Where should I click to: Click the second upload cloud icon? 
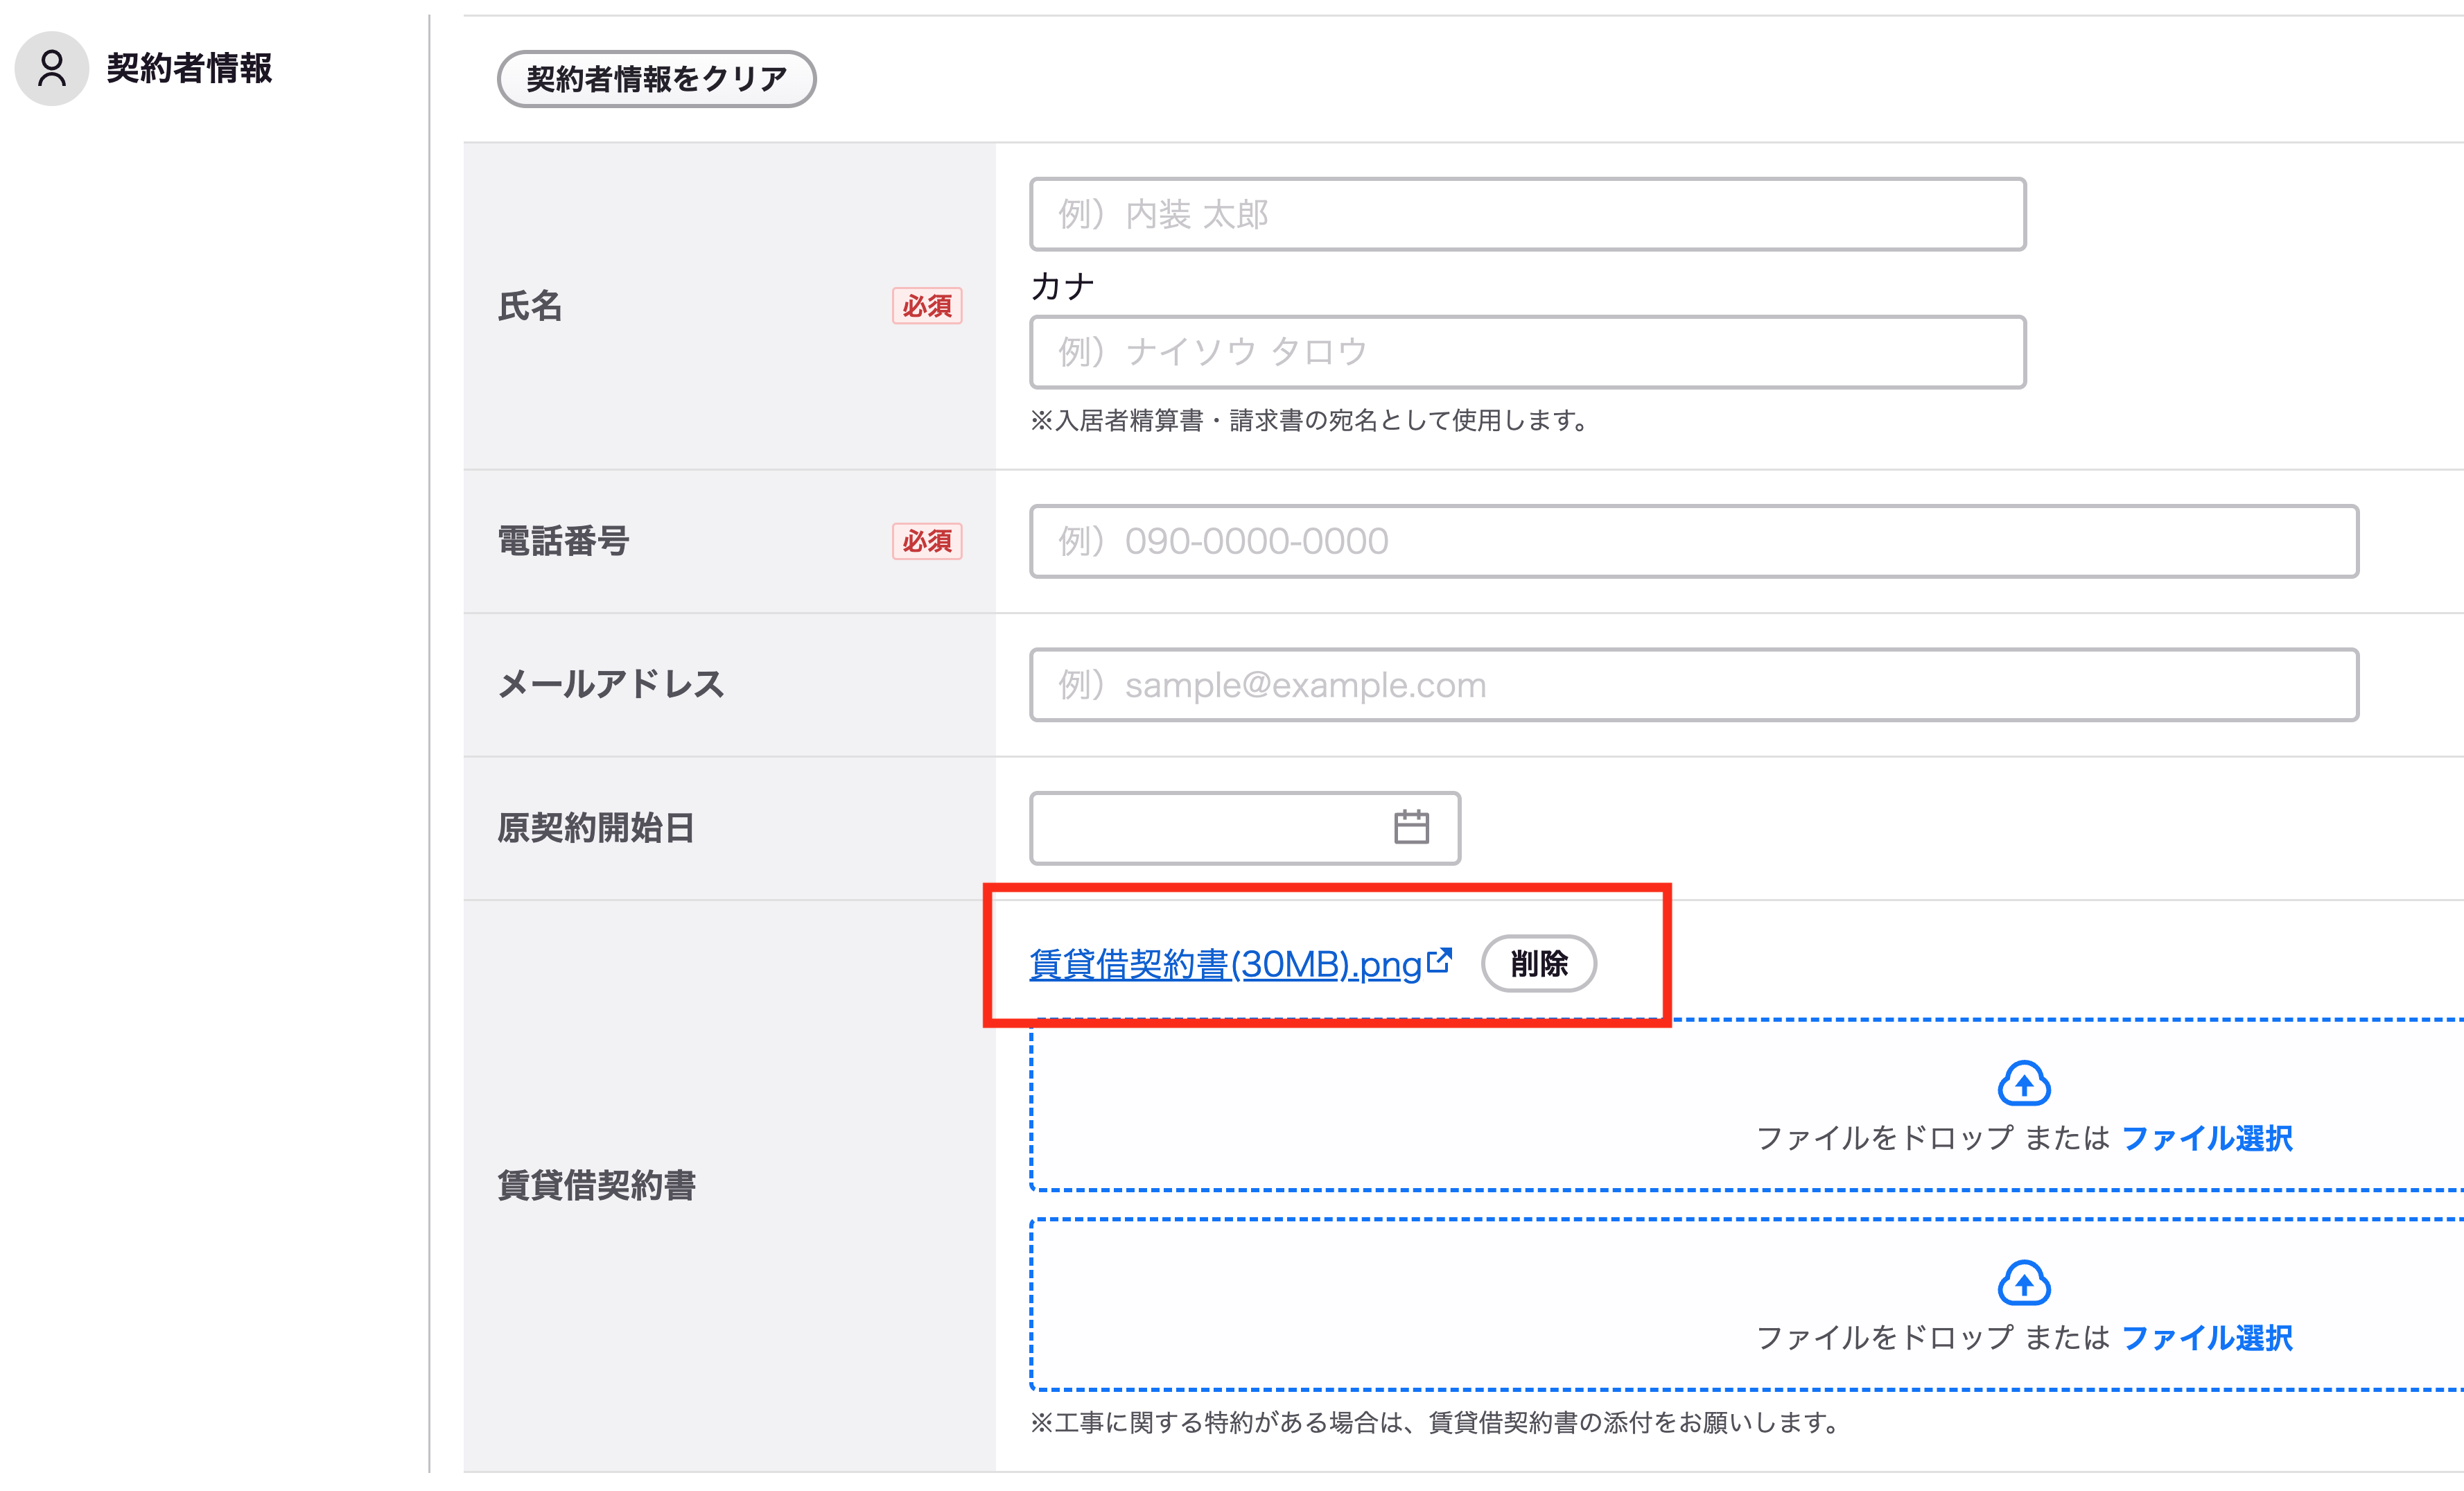point(2024,1283)
